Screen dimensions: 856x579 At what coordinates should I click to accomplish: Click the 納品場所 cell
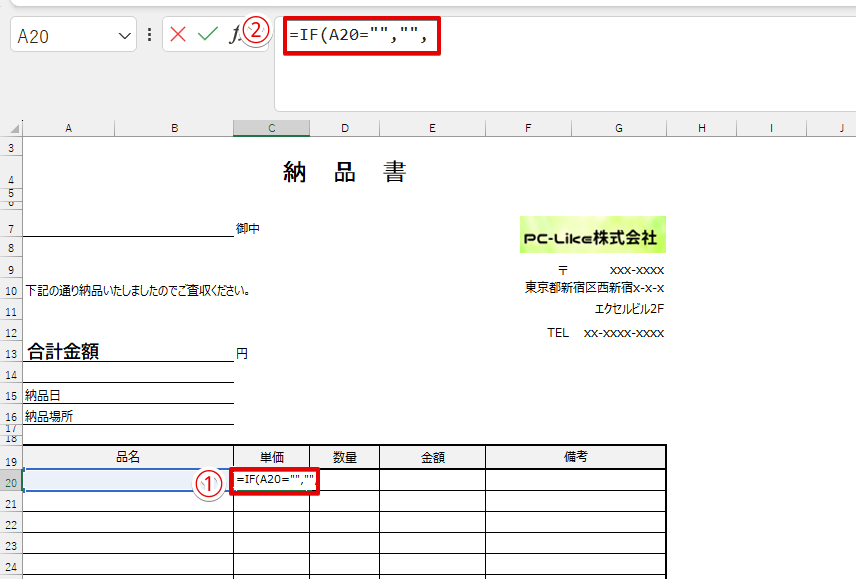tap(49, 416)
